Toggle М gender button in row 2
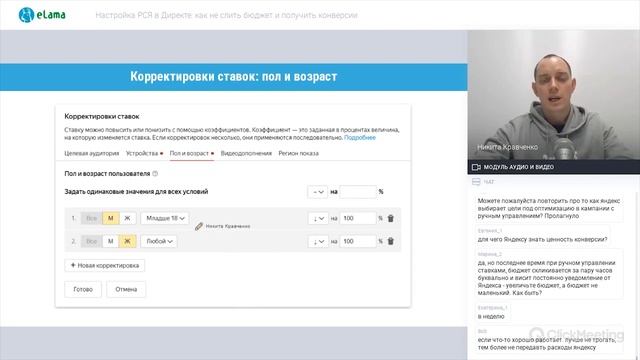The height and width of the screenshot is (360, 640). point(110,241)
